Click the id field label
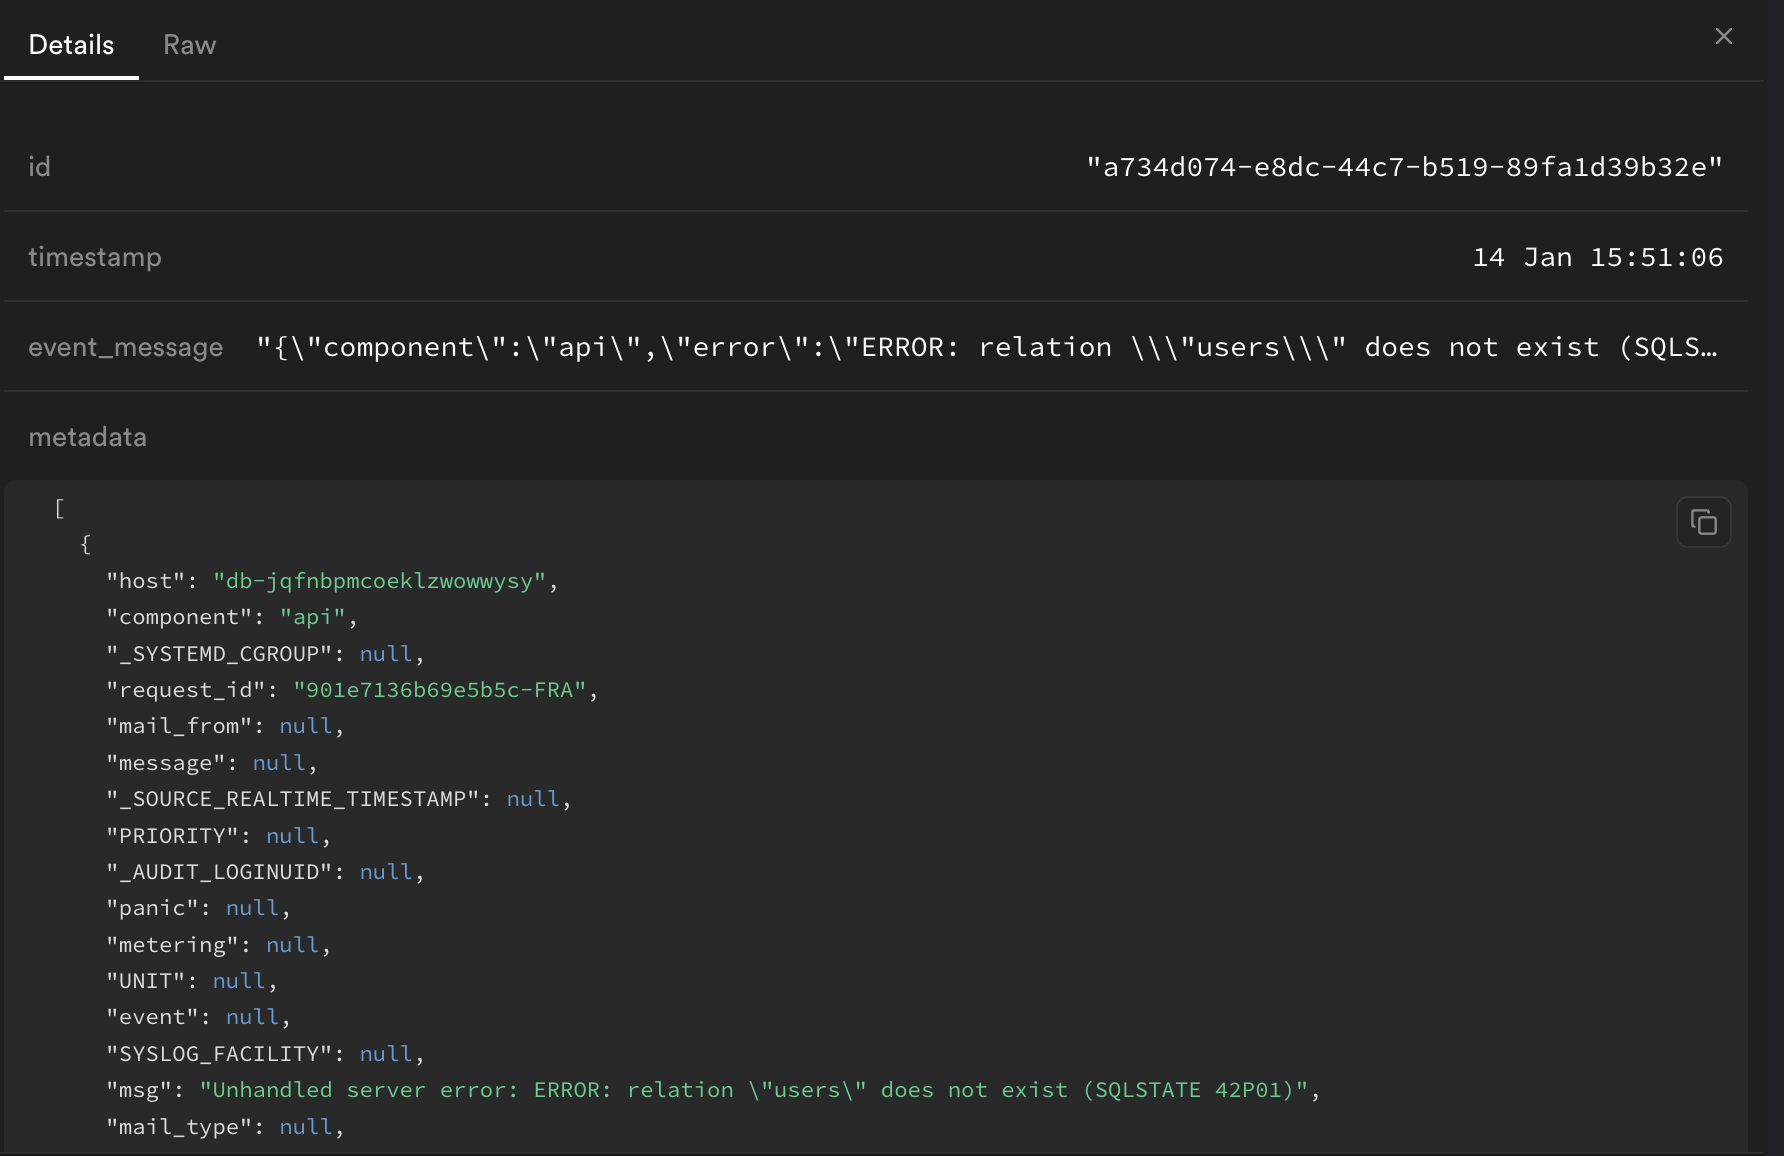The height and width of the screenshot is (1156, 1784). point(40,166)
